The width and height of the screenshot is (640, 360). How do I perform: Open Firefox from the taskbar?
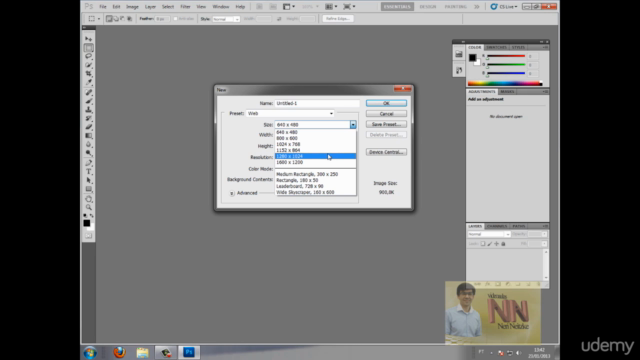[119, 352]
